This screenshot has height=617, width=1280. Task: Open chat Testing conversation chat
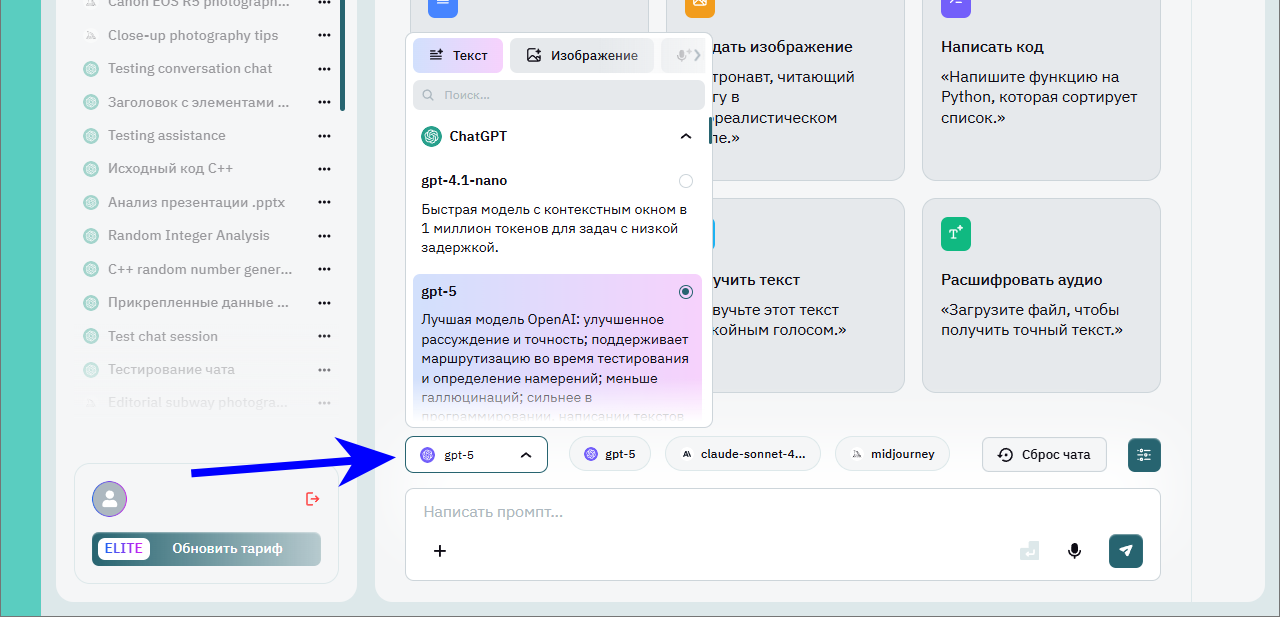(190, 69)
